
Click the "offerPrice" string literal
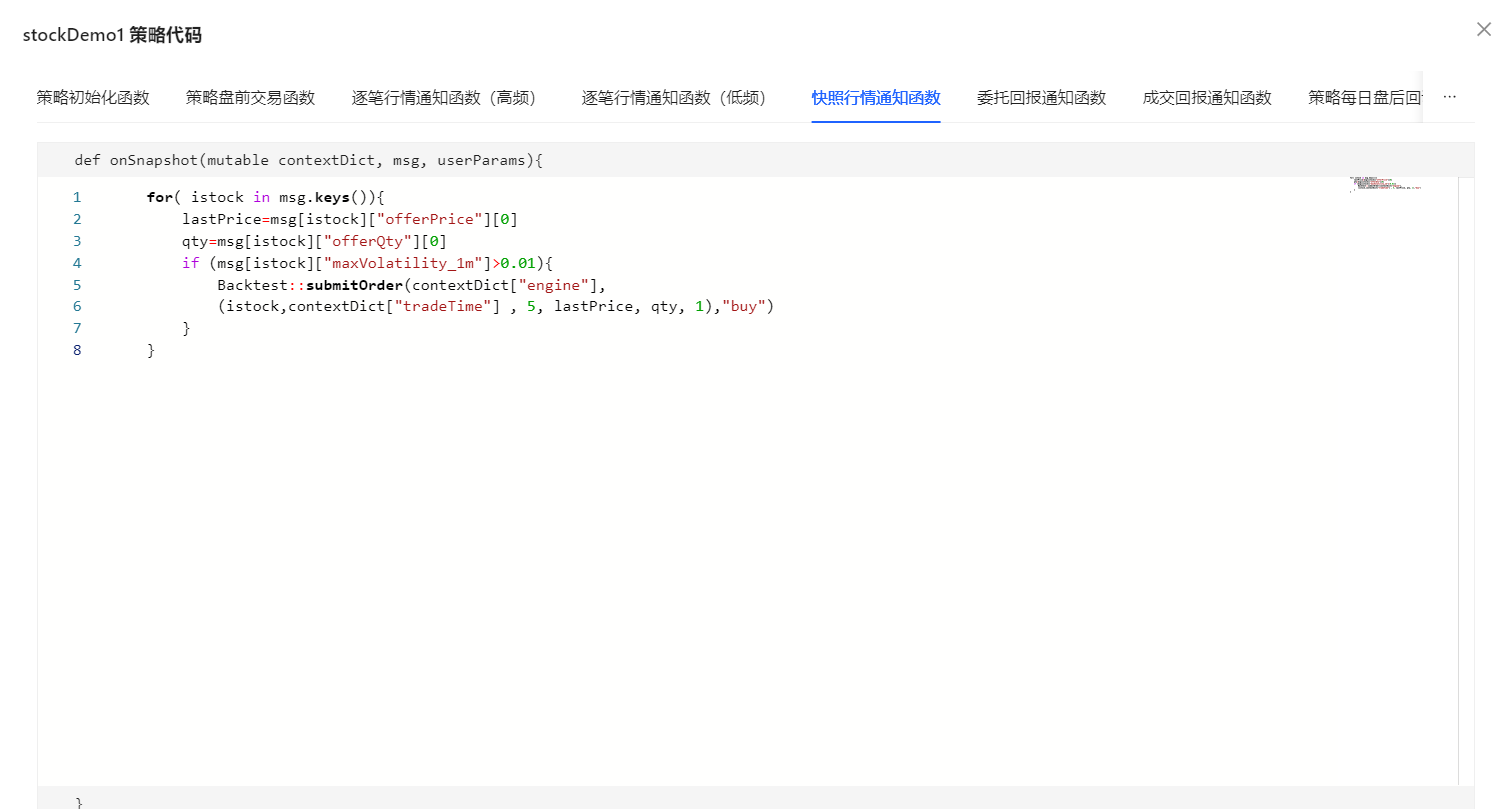pyautogui.click(x=430, y=219)
